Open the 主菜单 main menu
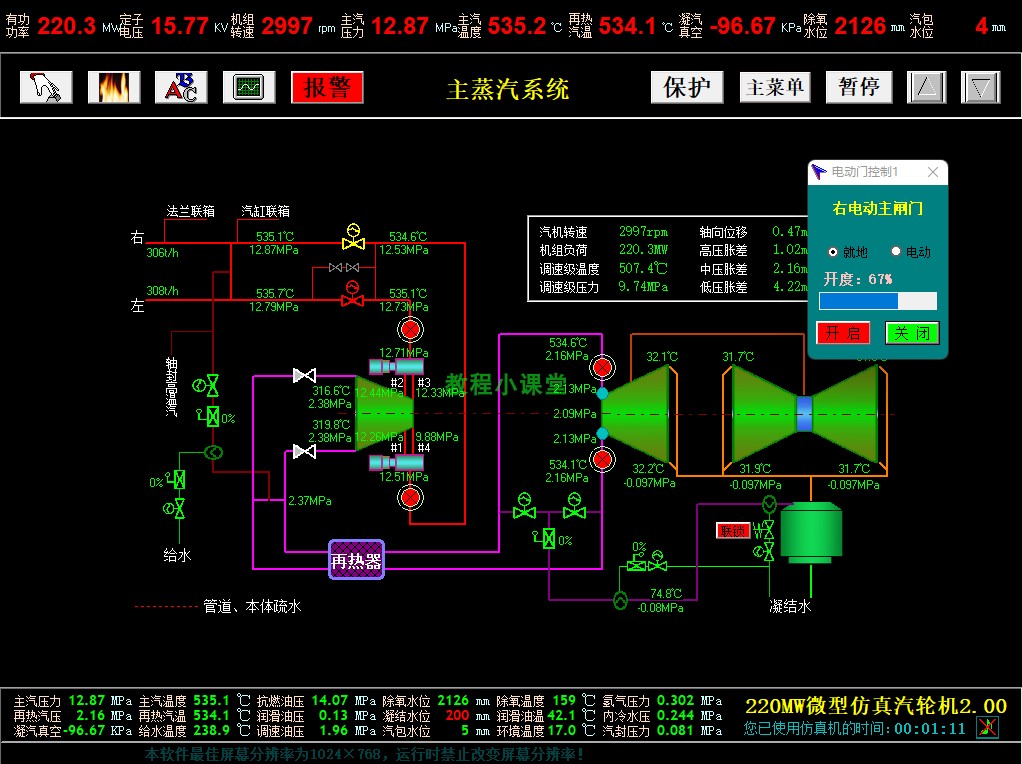Image resolution: width=1022 pixels, height=764 pixels. [775, 87]
